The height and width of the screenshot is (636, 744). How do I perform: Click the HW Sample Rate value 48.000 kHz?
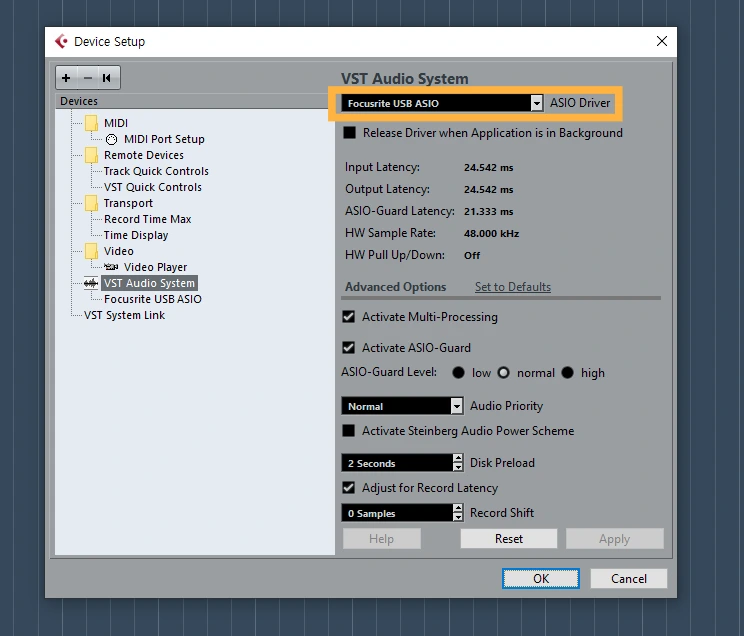pyautogui.click(x=491, y=234)
